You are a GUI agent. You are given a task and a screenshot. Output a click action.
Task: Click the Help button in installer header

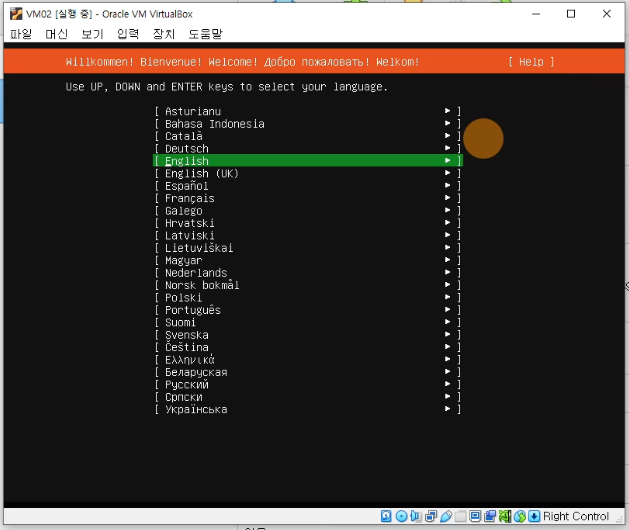pos(531,62)
